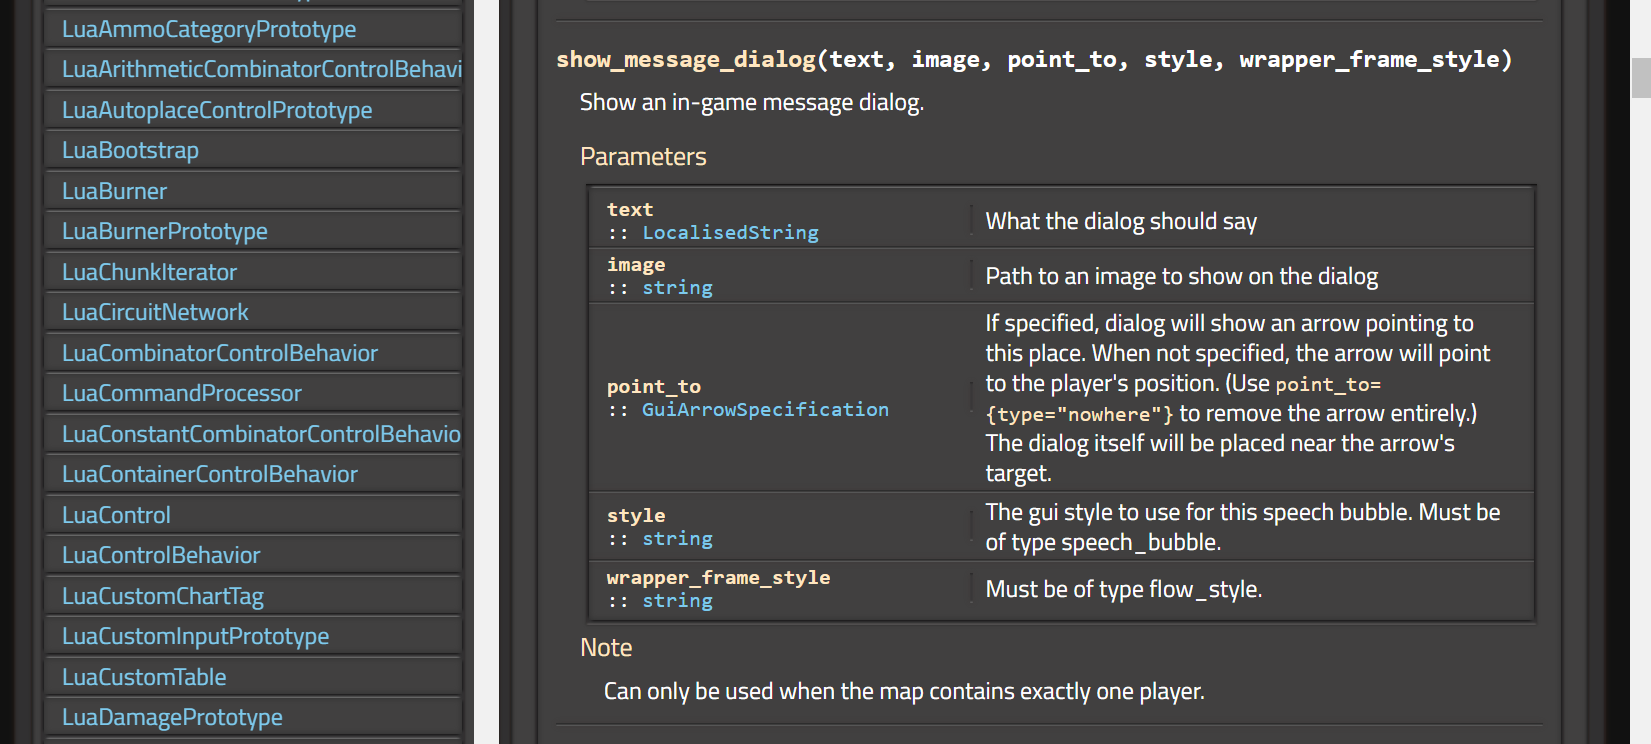Click the page's vertical scrollbar thumb
Screen dimensions: 1651x744
(x=1640, y=78)
